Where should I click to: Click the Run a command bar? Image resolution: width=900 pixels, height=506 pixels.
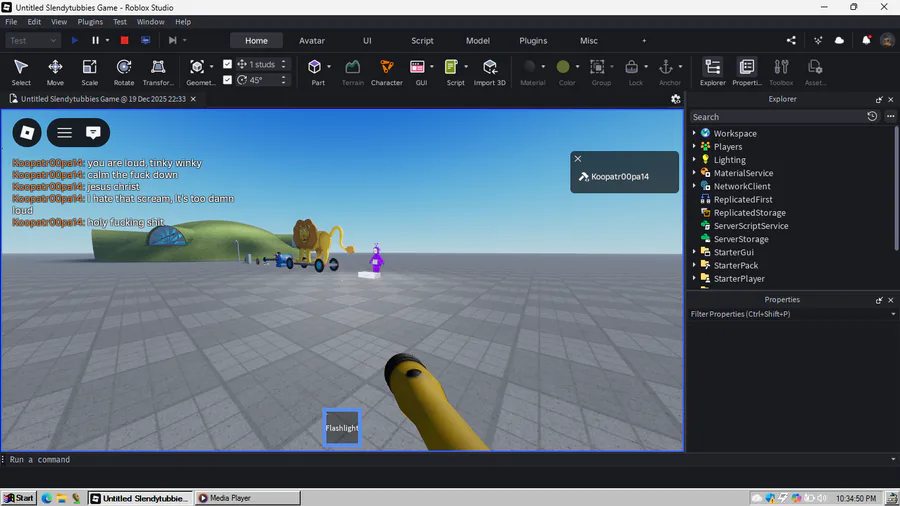point(448,460)
